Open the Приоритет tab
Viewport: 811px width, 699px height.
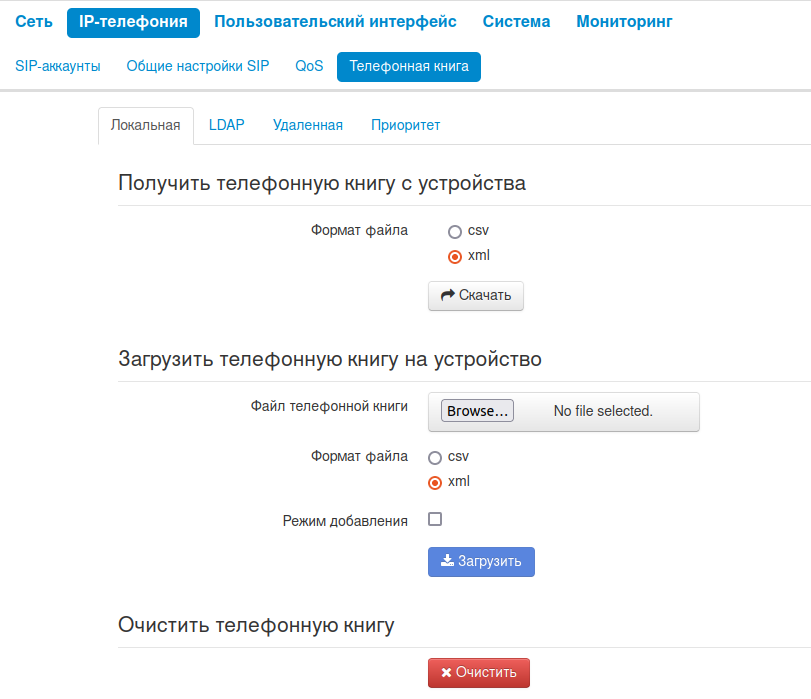(405, 125)
